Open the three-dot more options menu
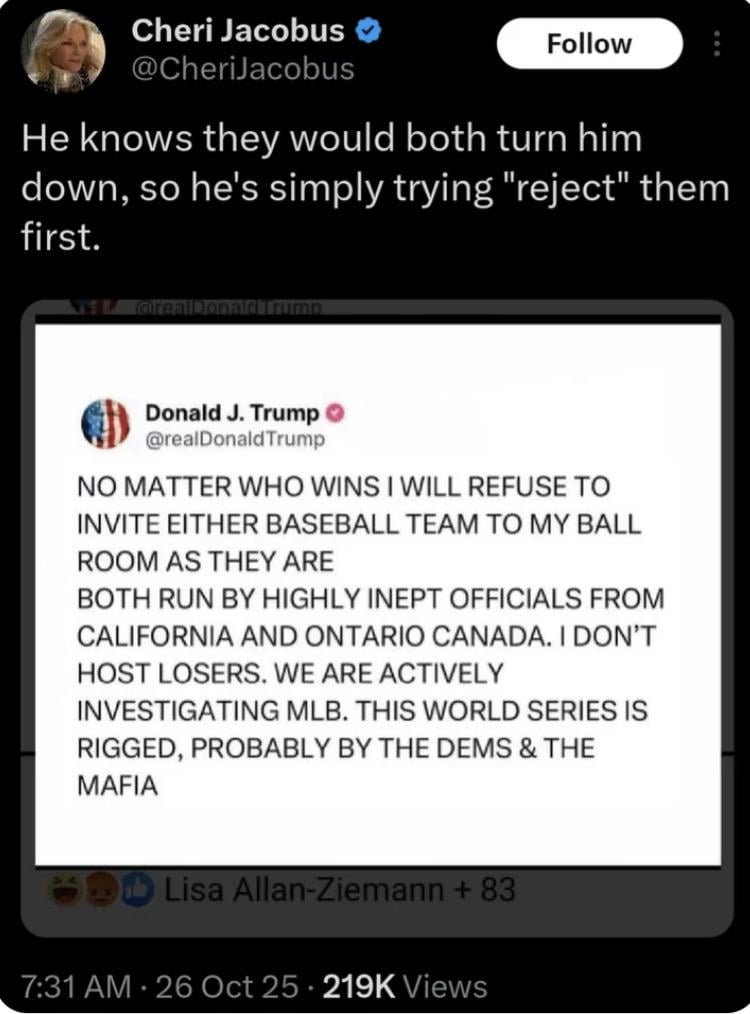750x1014 pixels. coord(714,44)
